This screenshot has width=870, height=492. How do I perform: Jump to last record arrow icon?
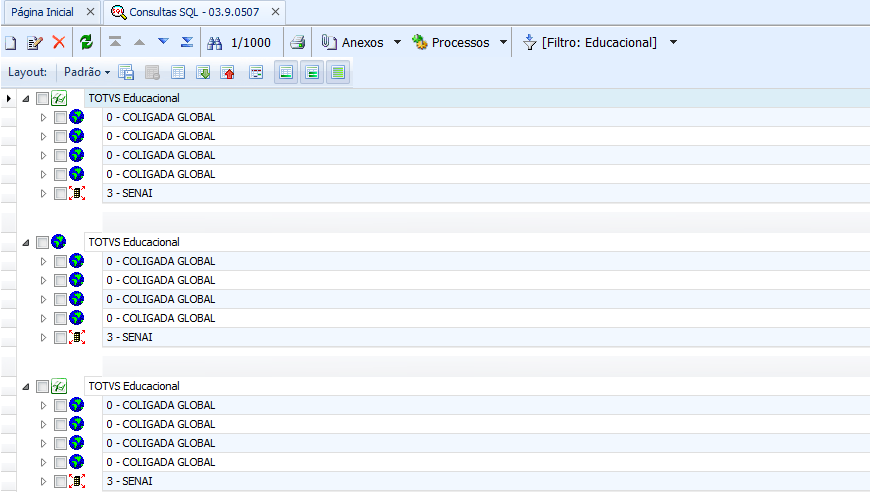[x=187, y=42]
